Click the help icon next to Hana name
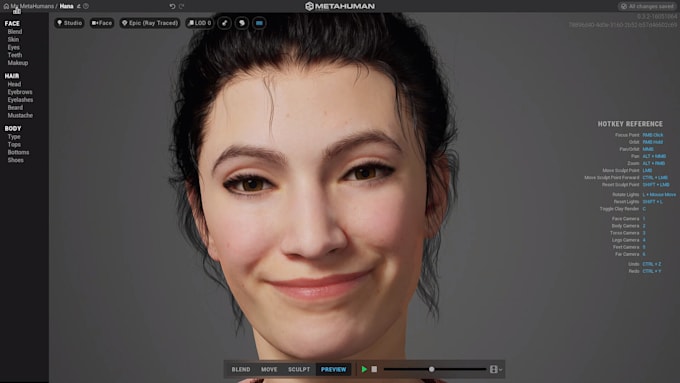680x383 pixels. coord(86,7)
